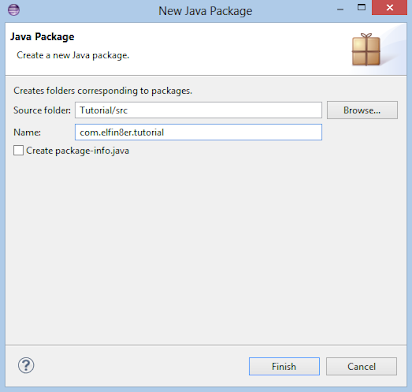Enable Create package-info.java checkbox

pos(18,150)
